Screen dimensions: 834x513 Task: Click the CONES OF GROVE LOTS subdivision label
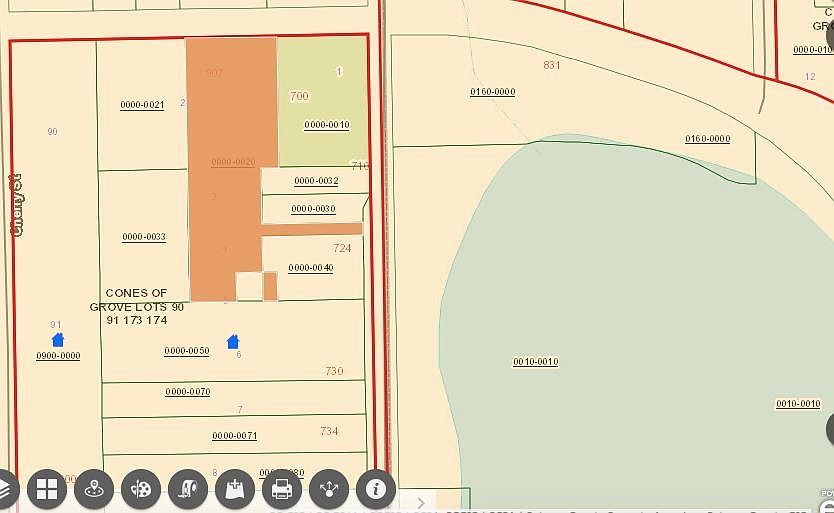pos(137,307)
